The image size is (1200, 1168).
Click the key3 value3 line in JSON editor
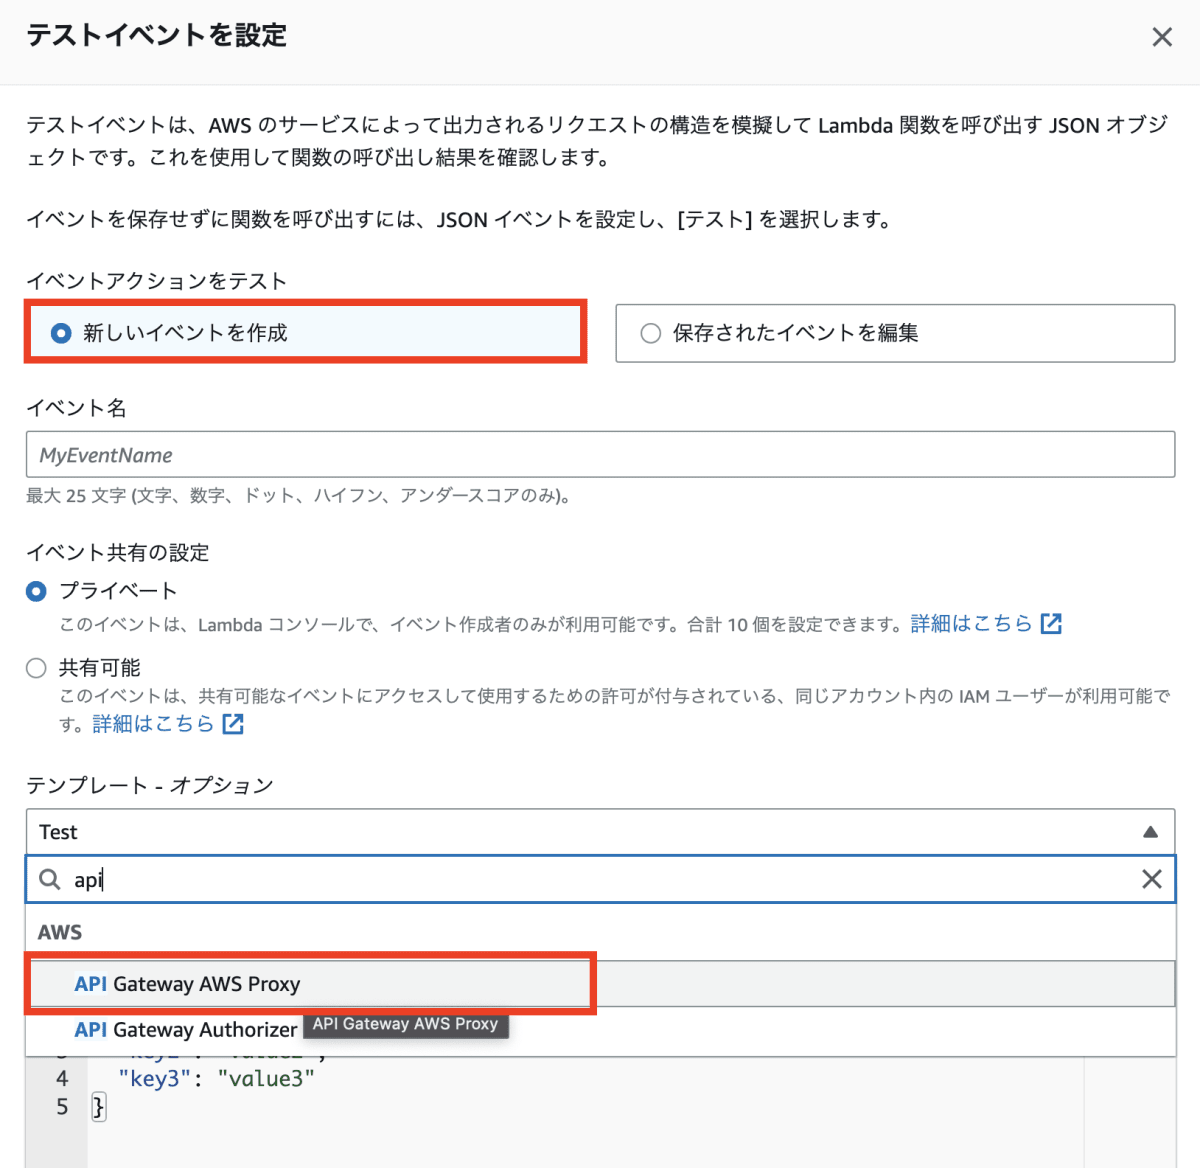coord(216,1079)
